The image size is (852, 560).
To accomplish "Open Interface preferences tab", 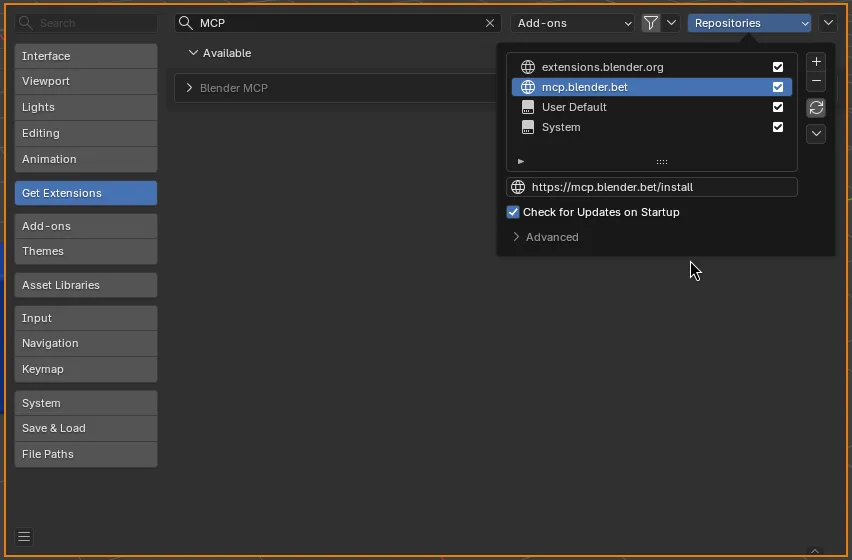I will pos(86,56).
